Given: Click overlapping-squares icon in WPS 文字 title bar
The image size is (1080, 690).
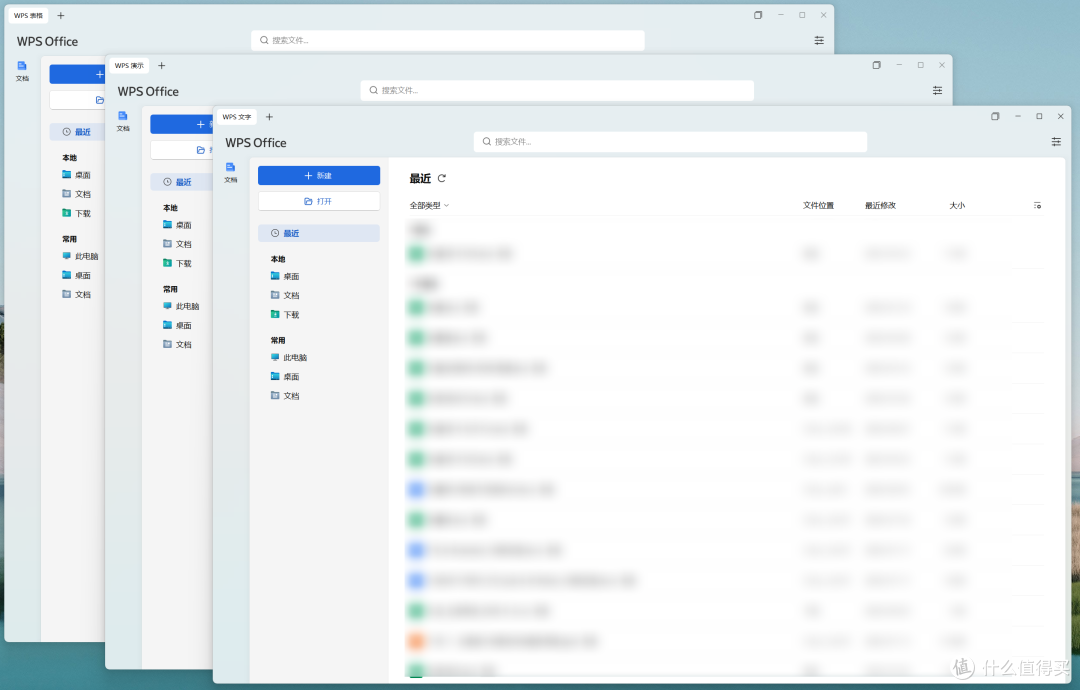Looking at the screenshot, I should click(x=995, y=116).
